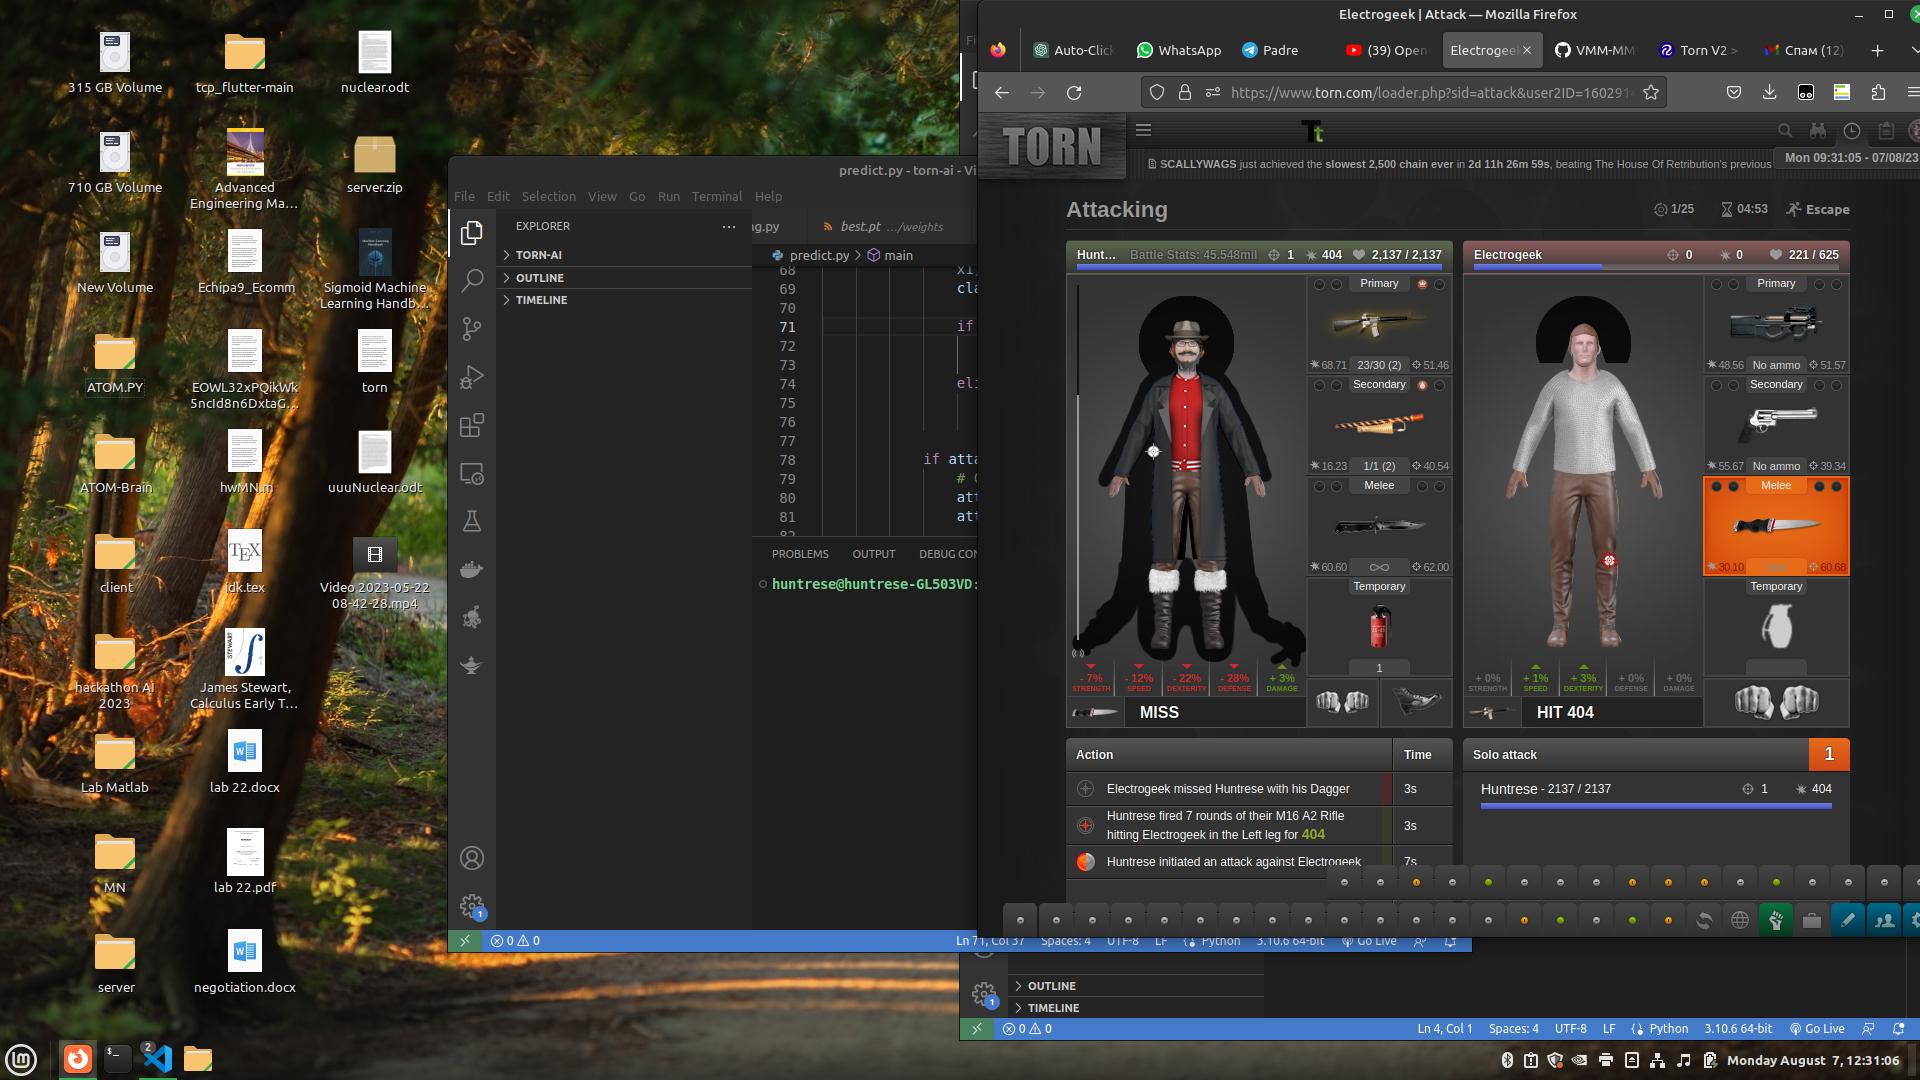Launch Firefox from the taskbar
This screenshot has width=1920, height=1080.
77,1058
